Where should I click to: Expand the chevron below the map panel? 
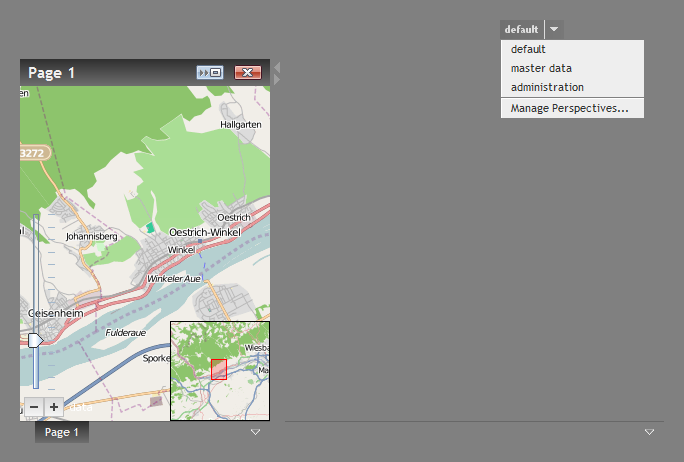[256, 432]
